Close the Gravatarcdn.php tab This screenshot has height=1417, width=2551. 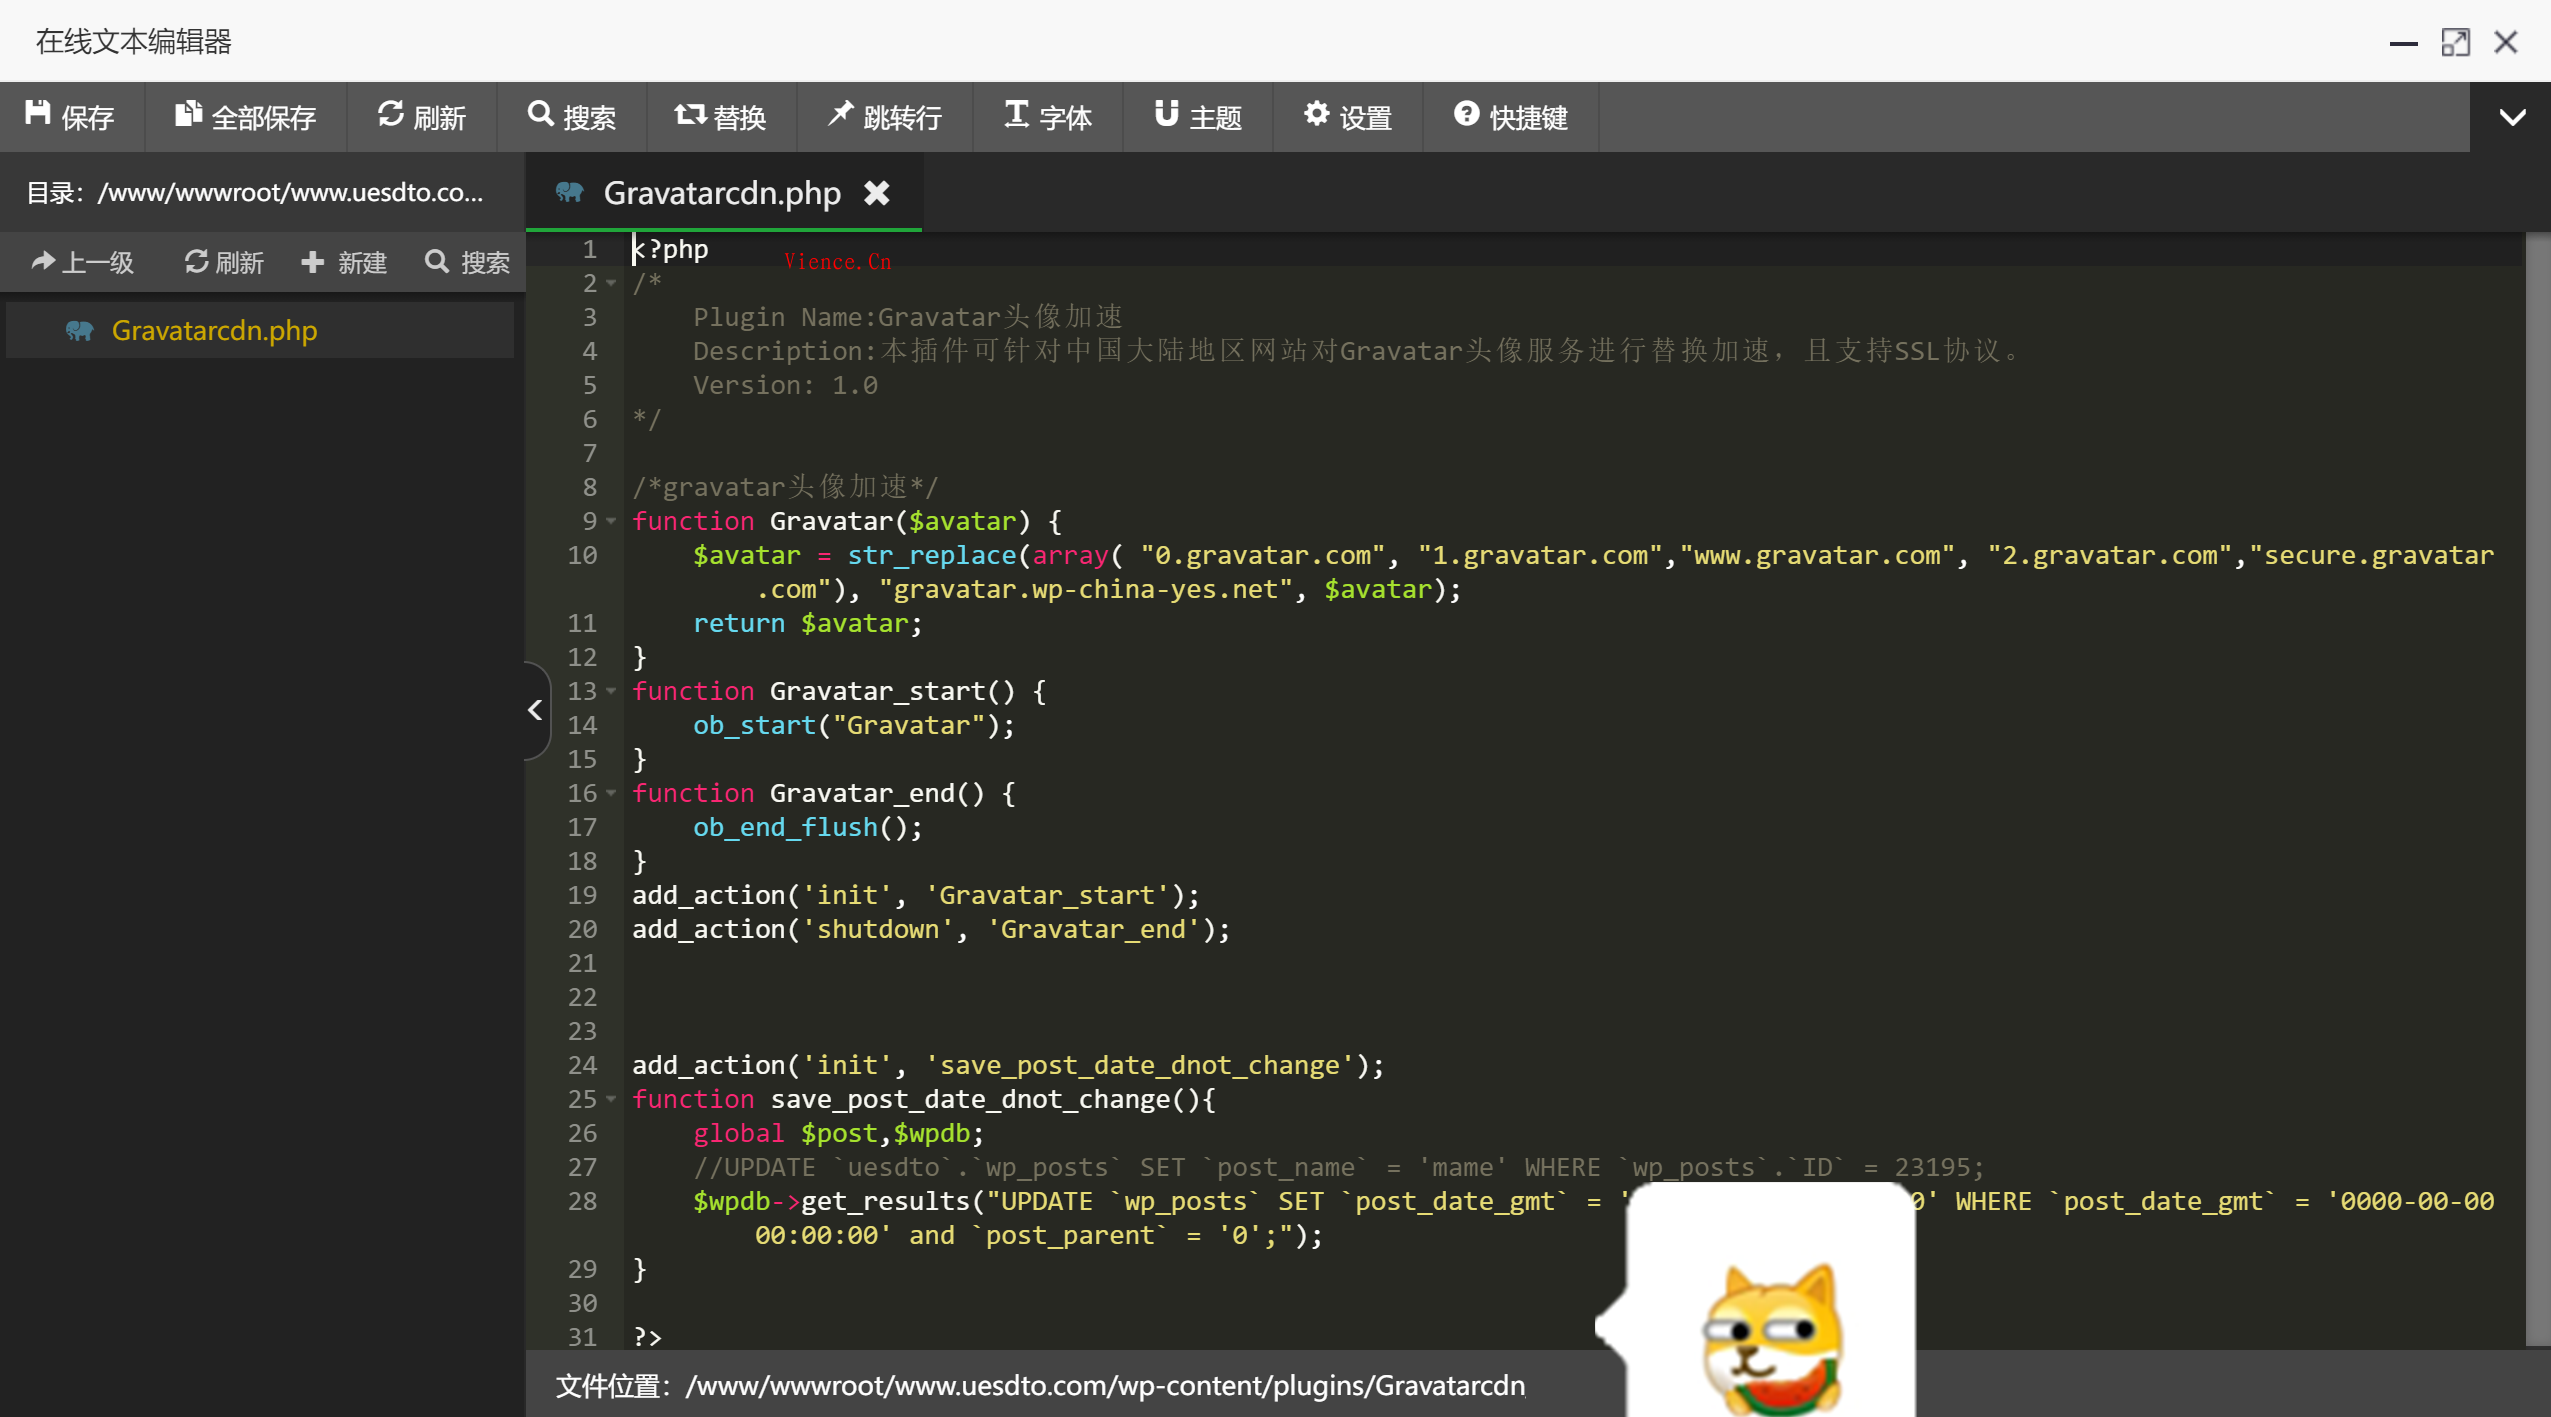click(877, 193)
